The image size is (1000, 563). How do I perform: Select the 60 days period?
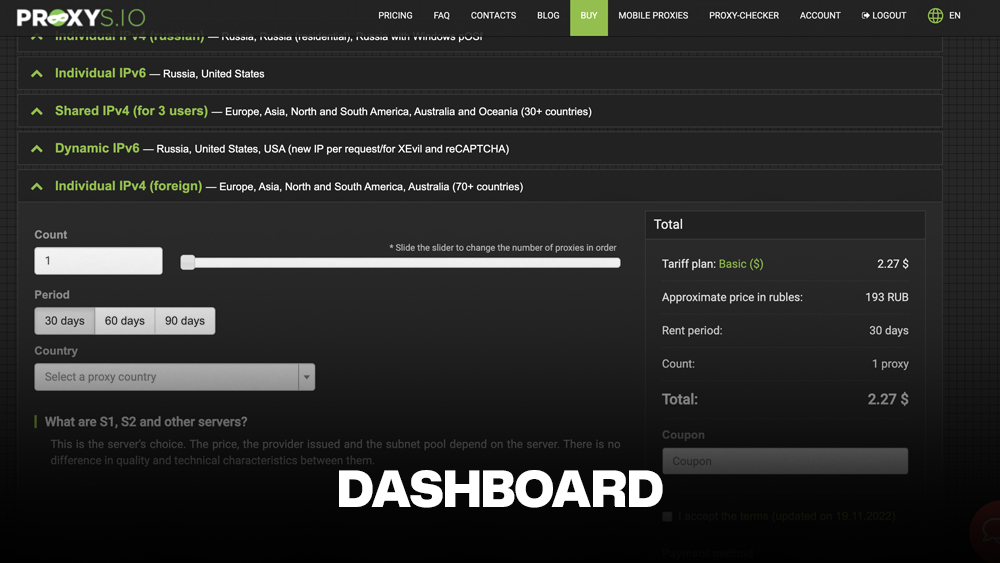point(125,321)
